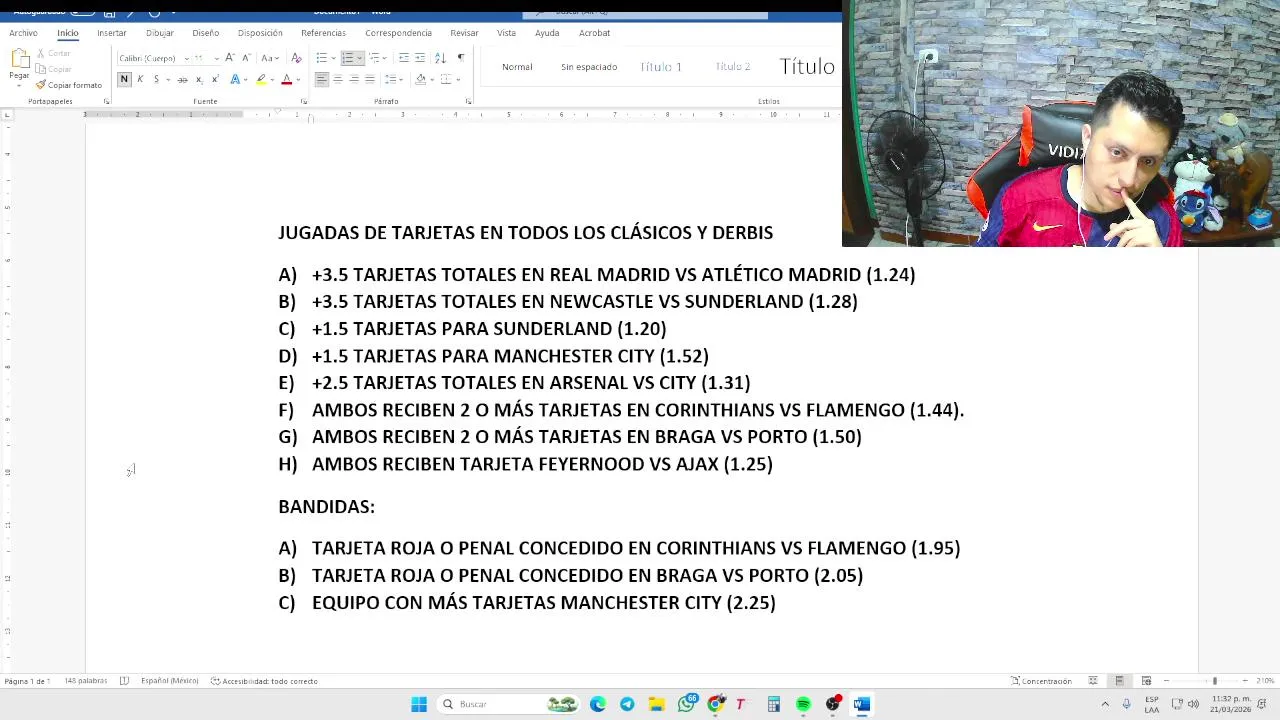The image size is (1280, 720).
Task: Open underline style dropdown arrow
Action: (168, 79)
